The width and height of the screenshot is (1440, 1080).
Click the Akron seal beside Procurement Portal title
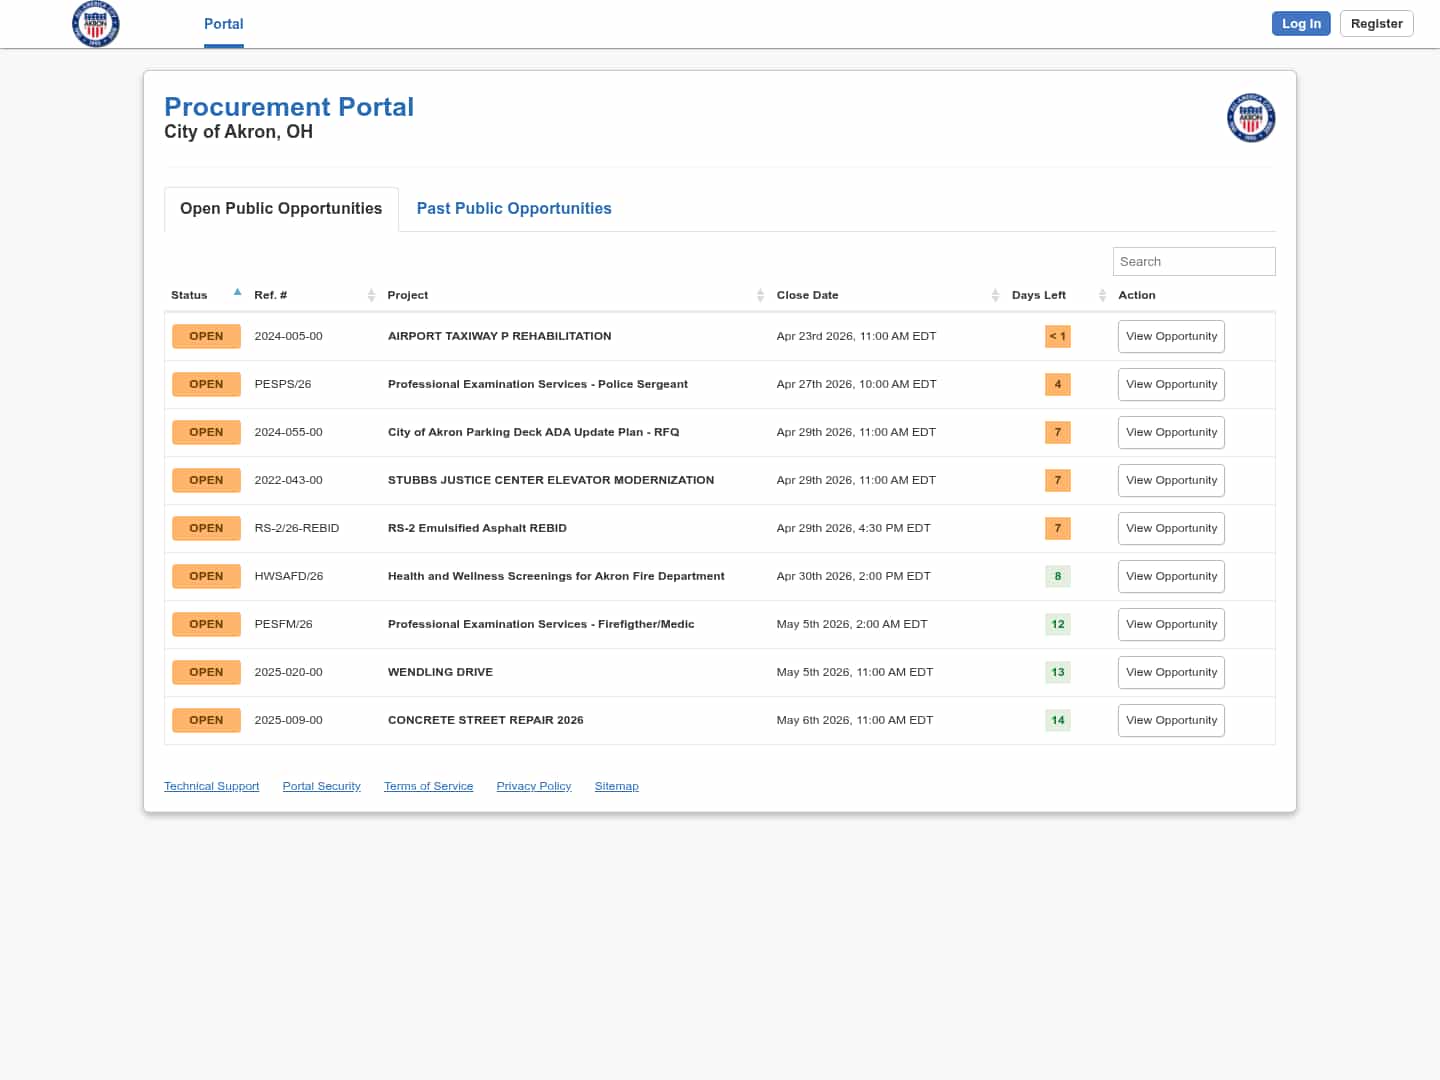tap(1250, 118)
